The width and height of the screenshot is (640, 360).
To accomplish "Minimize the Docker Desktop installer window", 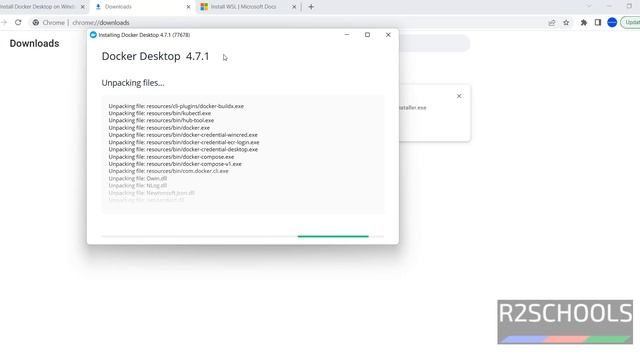I will 347,35.
